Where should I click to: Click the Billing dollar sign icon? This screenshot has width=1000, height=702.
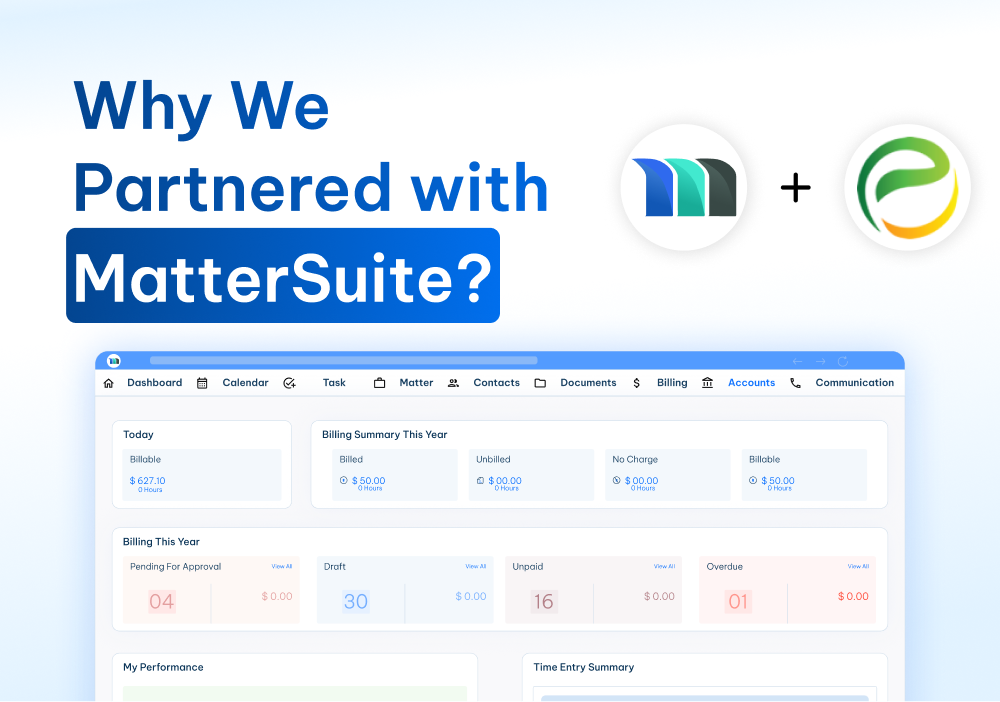[637, 383]
